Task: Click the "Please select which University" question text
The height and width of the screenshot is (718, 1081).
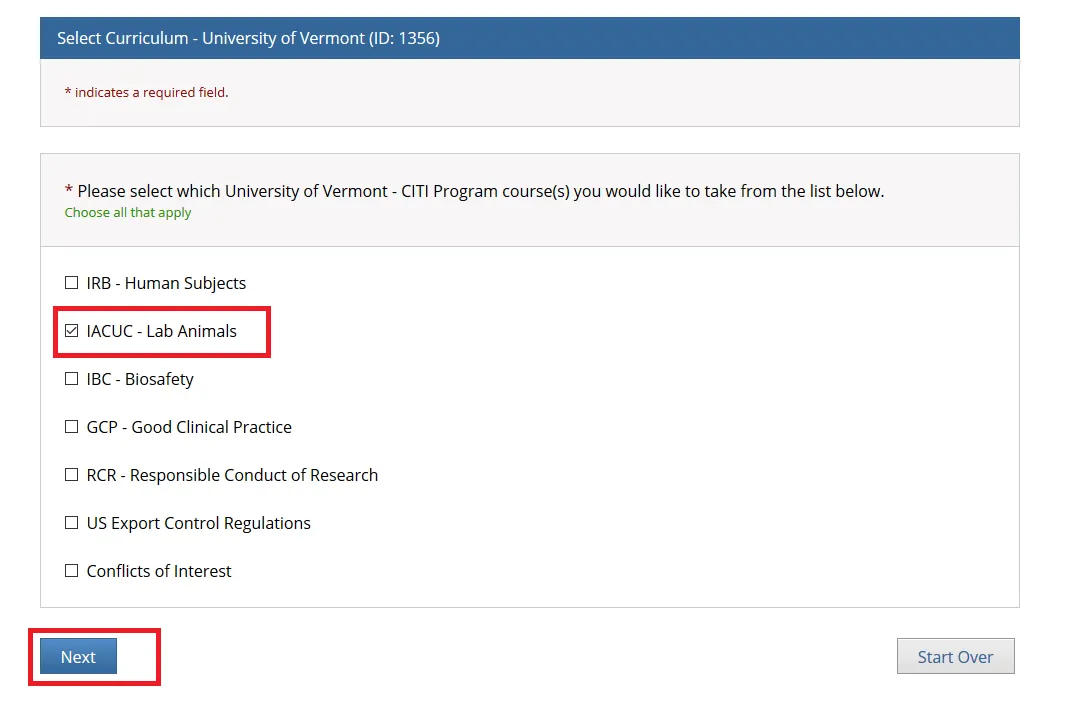Action: (x=480, y=191)
